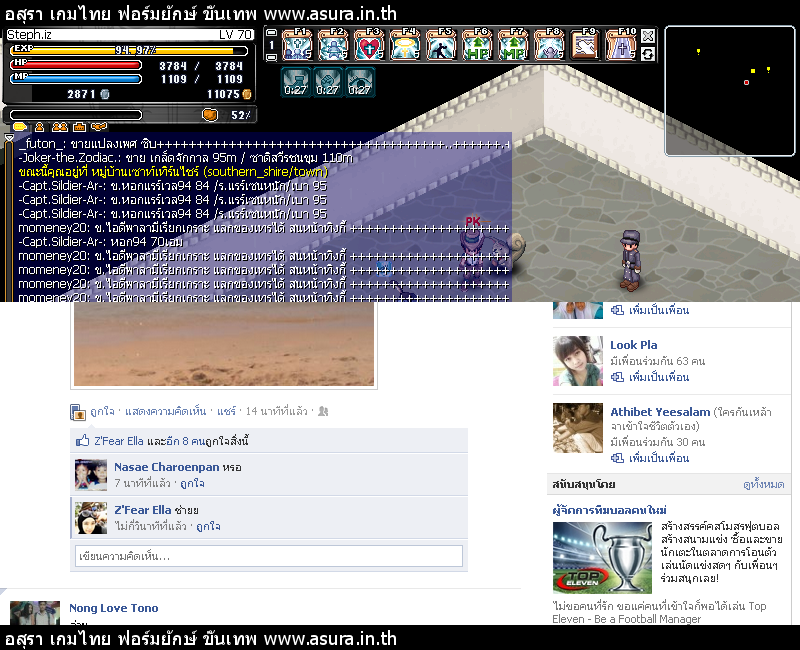Trigger the F9 hand skill icon
Viewport: 800px width, 650px height.
(x=585, y=45)
